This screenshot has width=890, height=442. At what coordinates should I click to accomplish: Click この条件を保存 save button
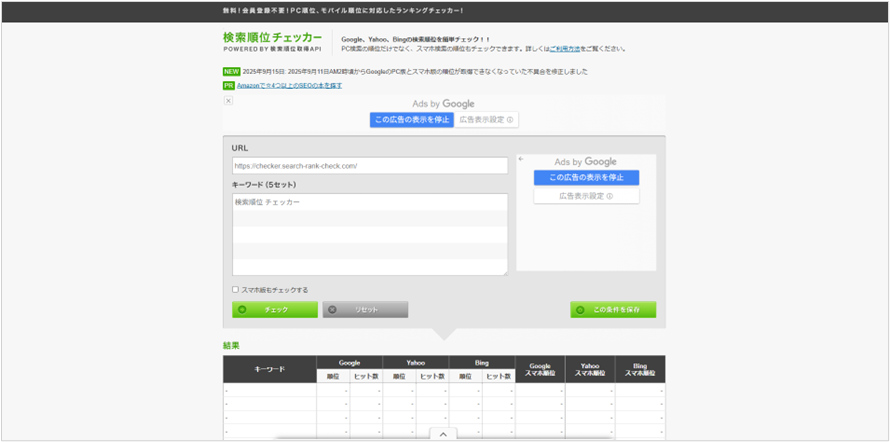tap(613, 310)
